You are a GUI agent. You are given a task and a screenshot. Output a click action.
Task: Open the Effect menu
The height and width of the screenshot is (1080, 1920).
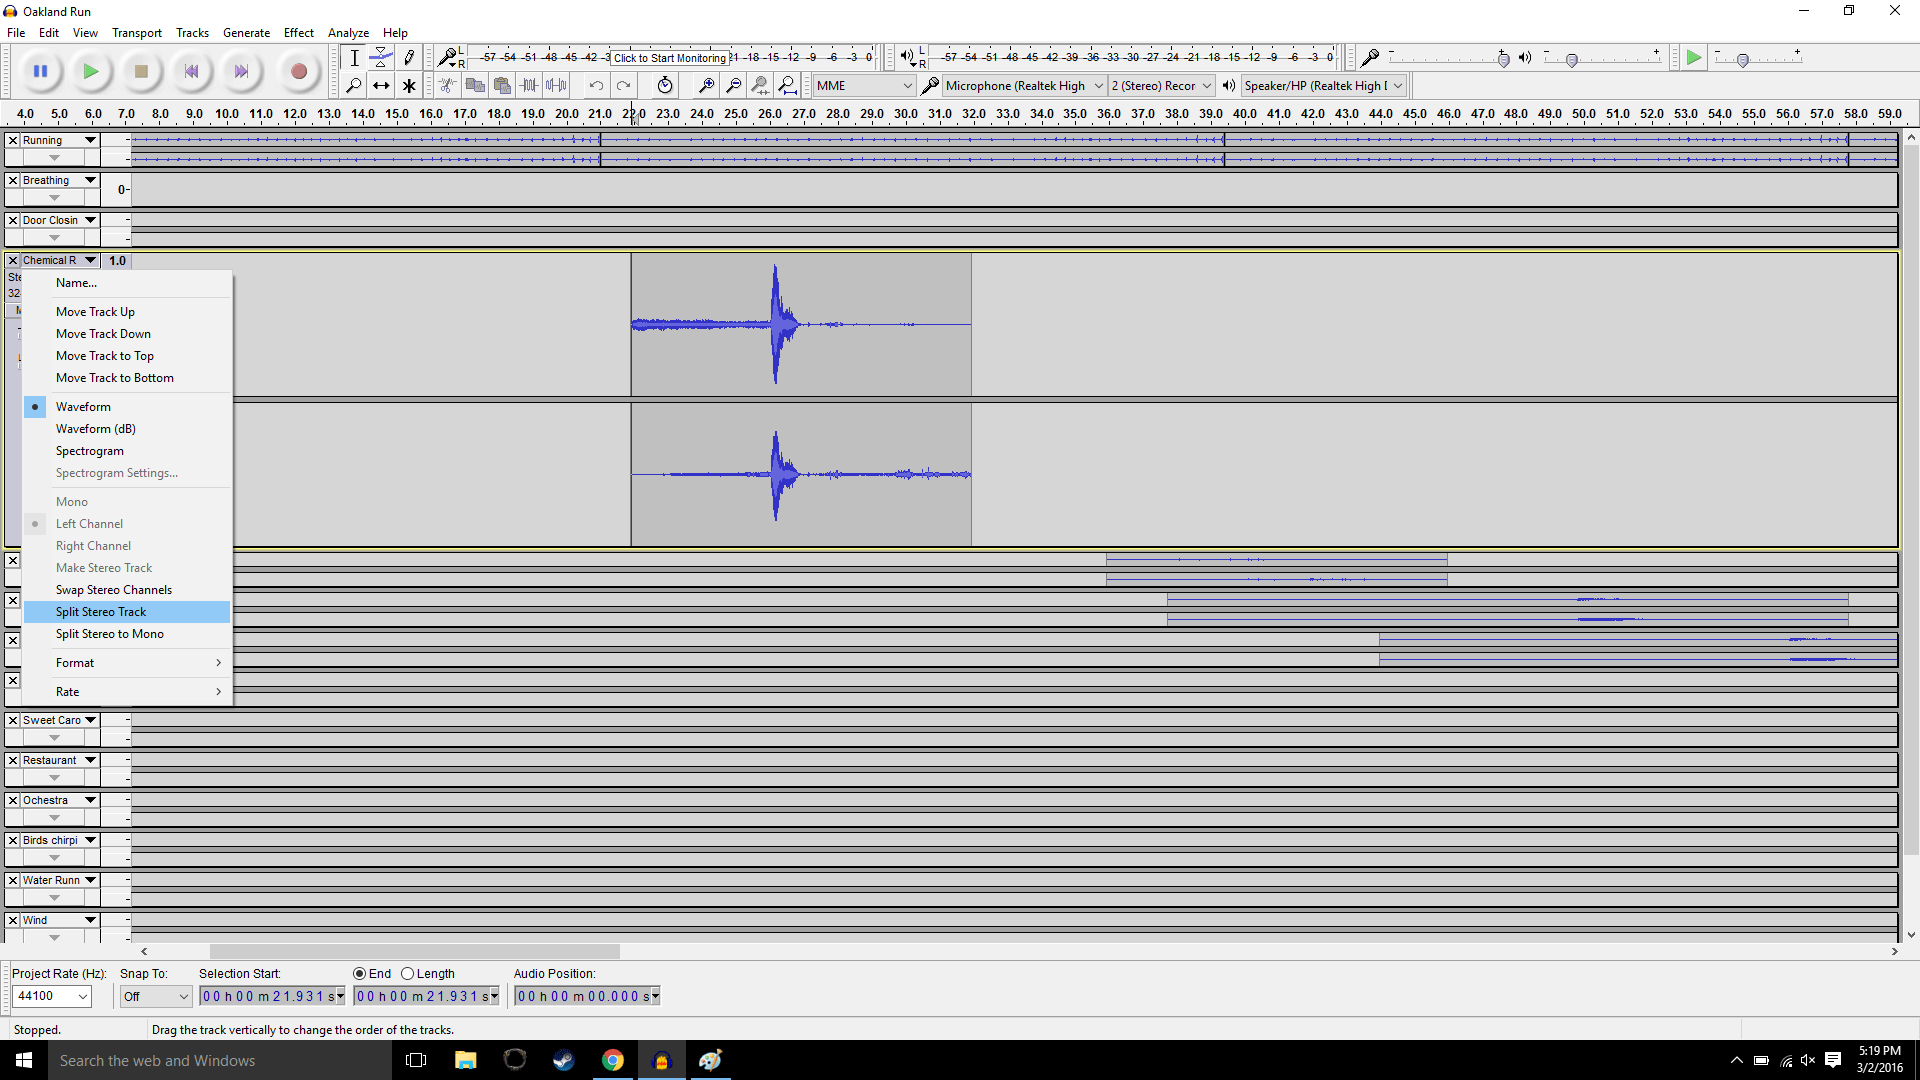(298, 32)
